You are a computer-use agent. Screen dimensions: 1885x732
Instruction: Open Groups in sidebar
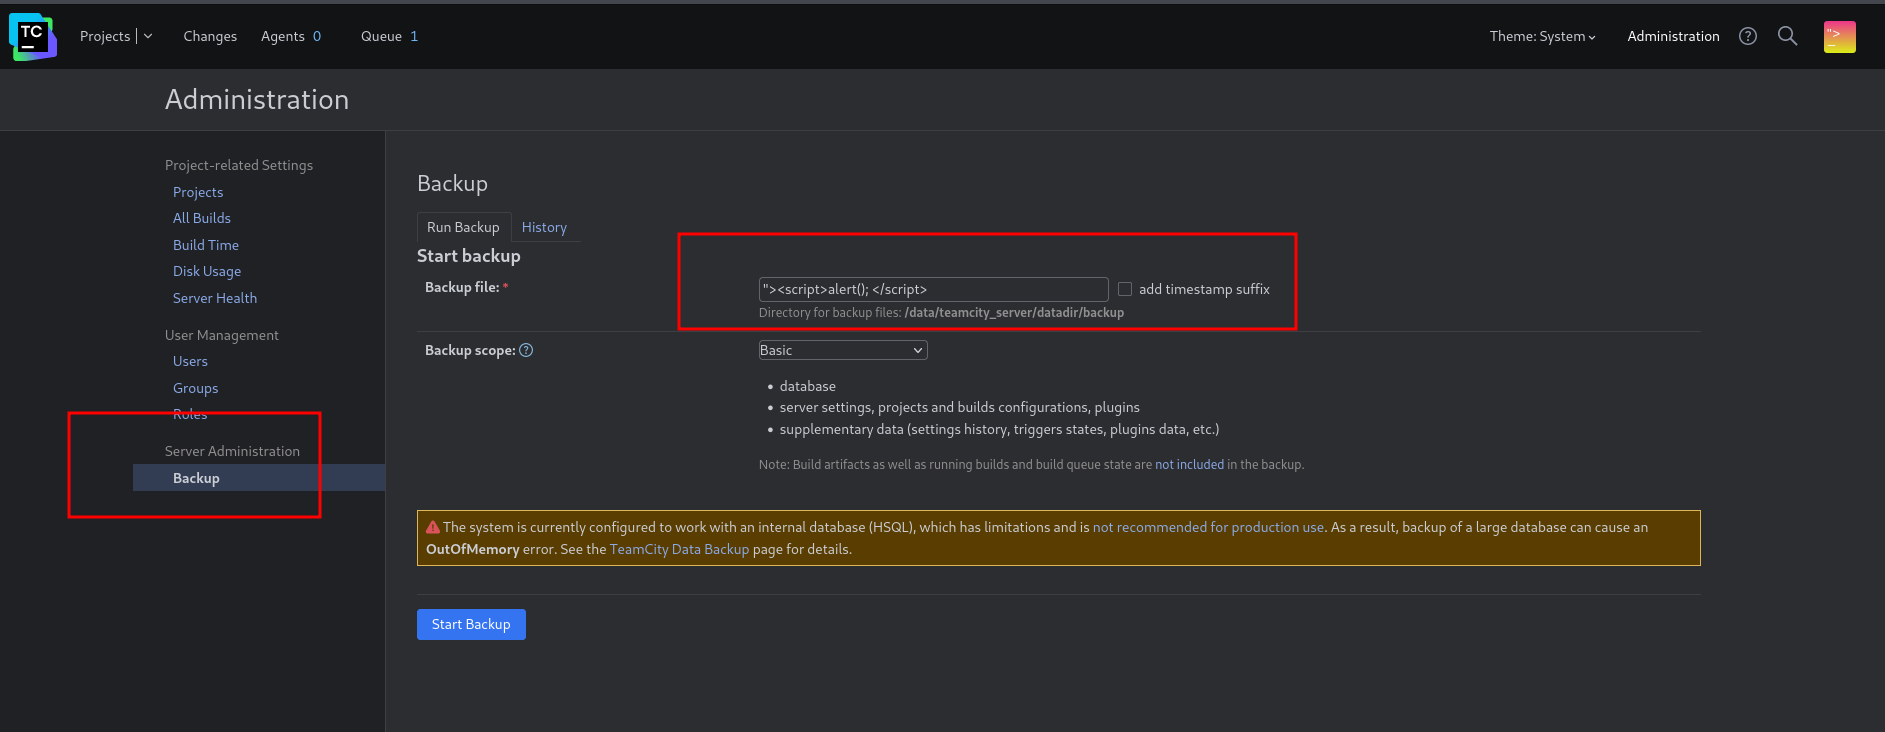pos(195,388)
